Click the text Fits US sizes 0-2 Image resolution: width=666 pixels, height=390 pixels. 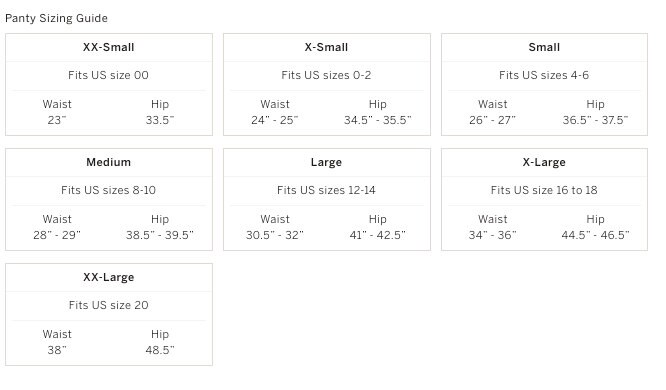coord(326,75)
